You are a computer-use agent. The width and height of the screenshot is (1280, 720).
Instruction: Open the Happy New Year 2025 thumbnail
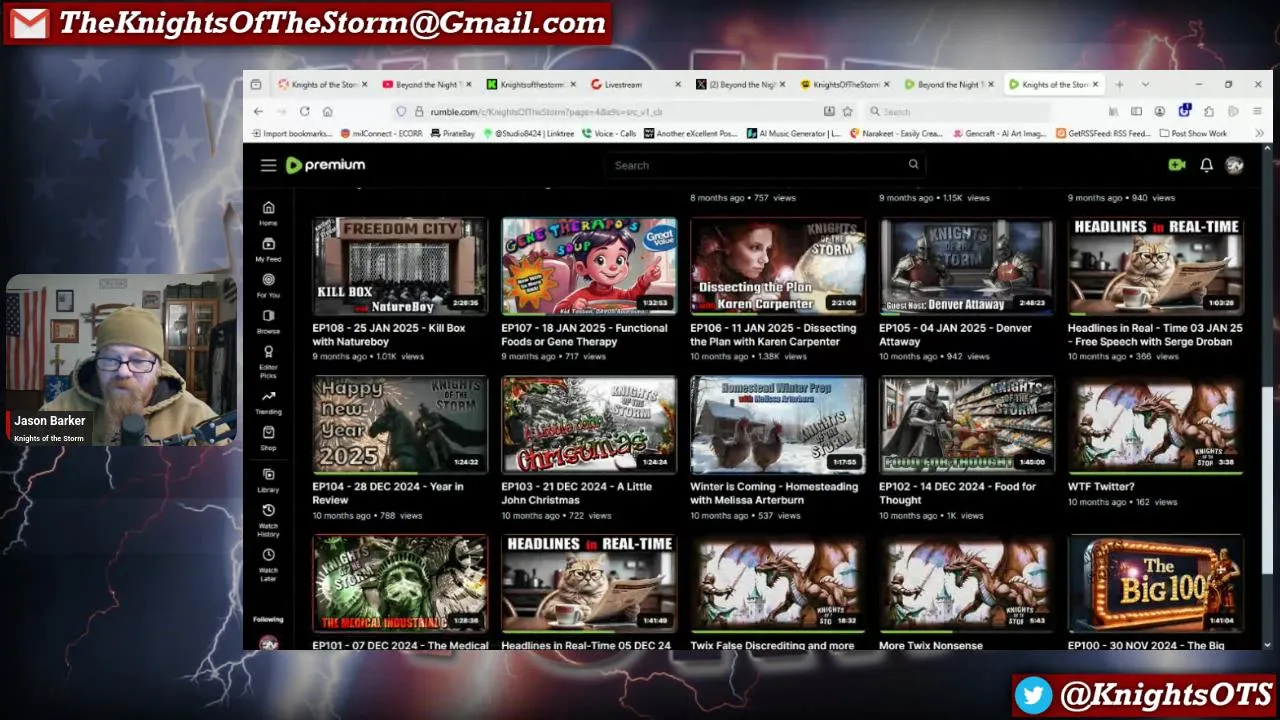(400, 425)
